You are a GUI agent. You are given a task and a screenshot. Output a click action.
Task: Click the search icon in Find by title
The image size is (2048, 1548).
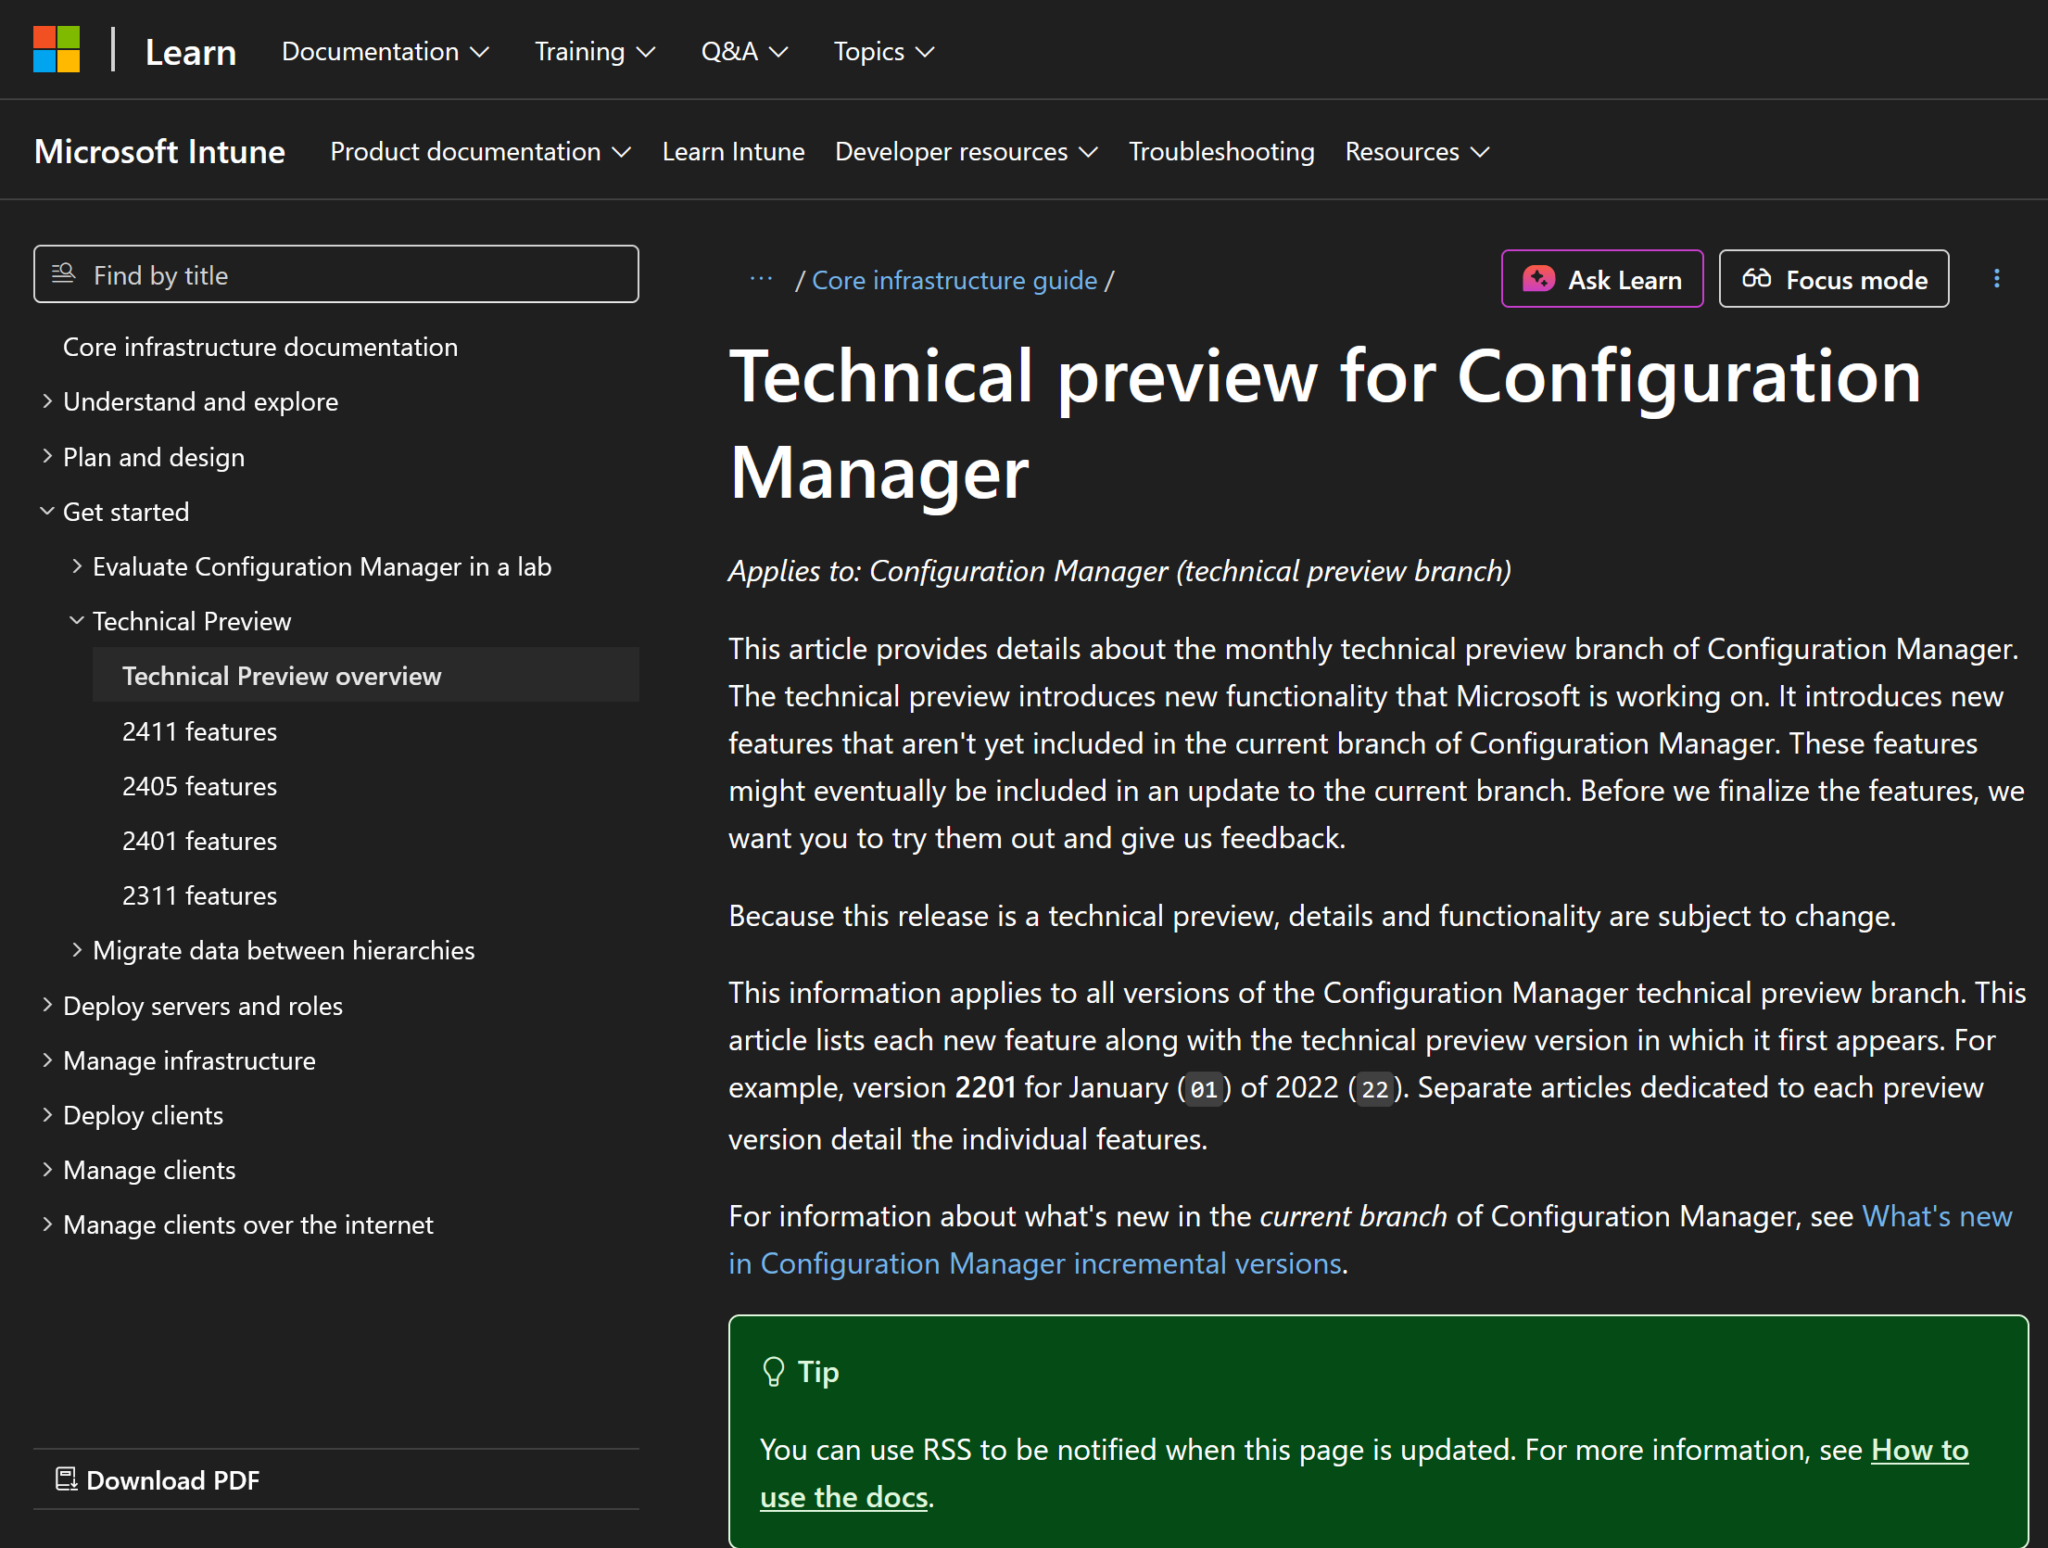(x=63, y=273)
